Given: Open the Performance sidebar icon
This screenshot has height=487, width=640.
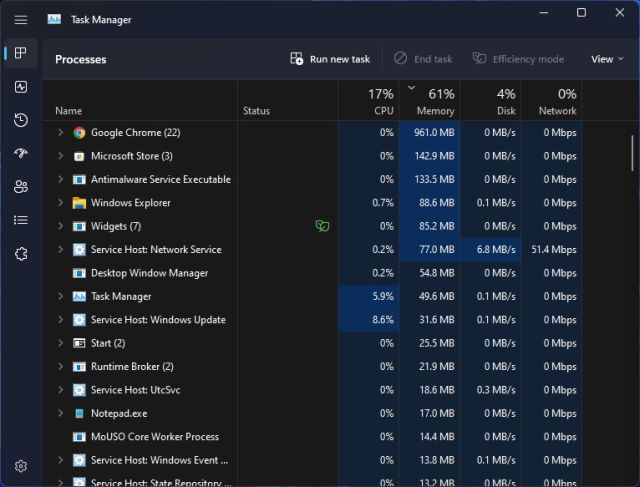Looking at the screenshot, I should pyautogui.click(x=21, y=87).
